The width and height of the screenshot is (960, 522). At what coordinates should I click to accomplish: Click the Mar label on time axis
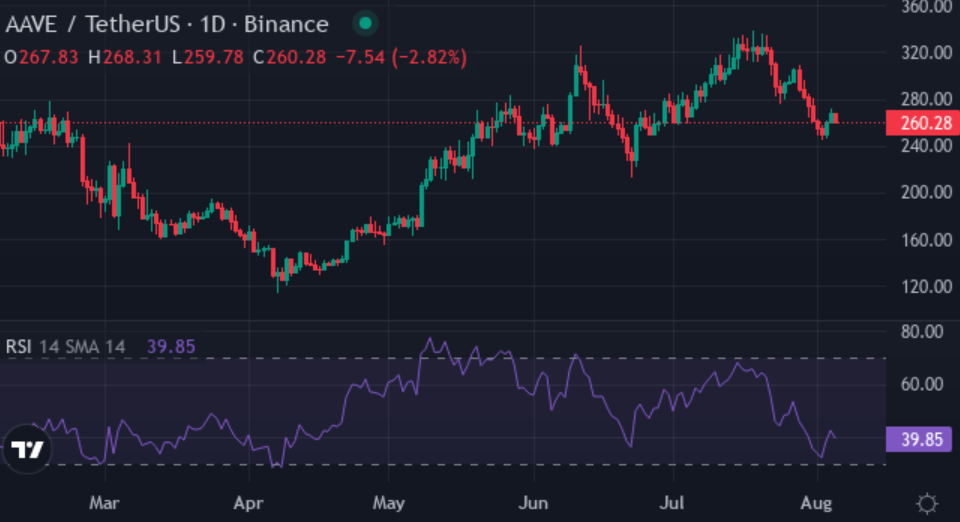pyautogui.click(x=104, y=504)
